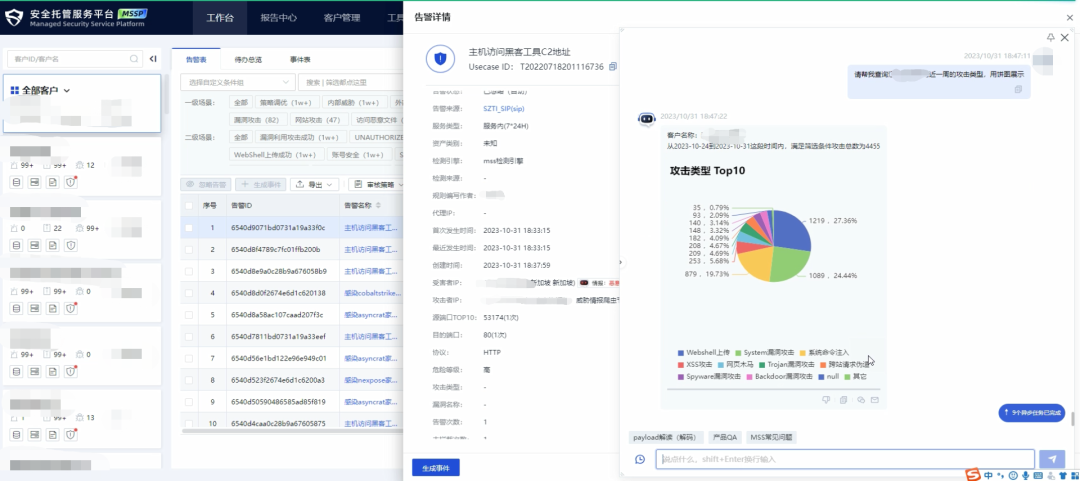Copy the Usecase ID with the copy icon
The width and height of the screenshot is (1080, 481).
[x=613, y=67]
